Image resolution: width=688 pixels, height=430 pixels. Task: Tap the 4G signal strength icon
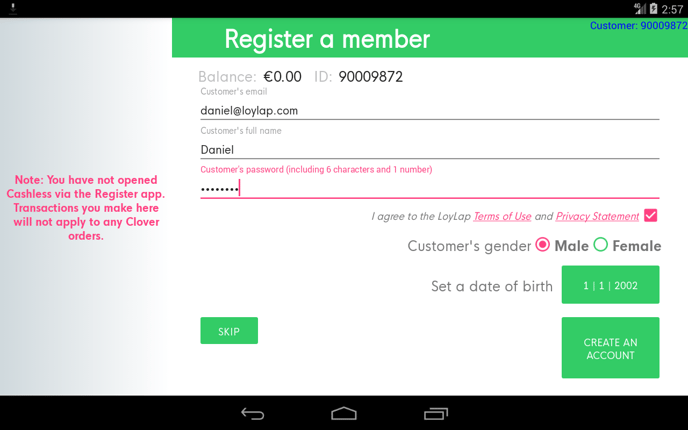point(640,8)
